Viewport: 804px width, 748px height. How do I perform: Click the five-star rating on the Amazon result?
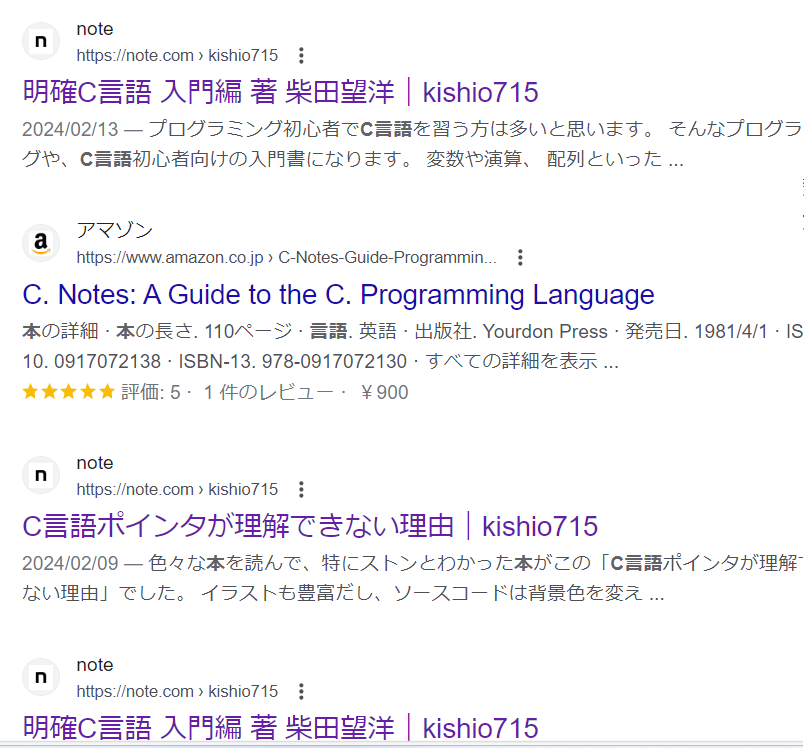(x=69, y=392)
